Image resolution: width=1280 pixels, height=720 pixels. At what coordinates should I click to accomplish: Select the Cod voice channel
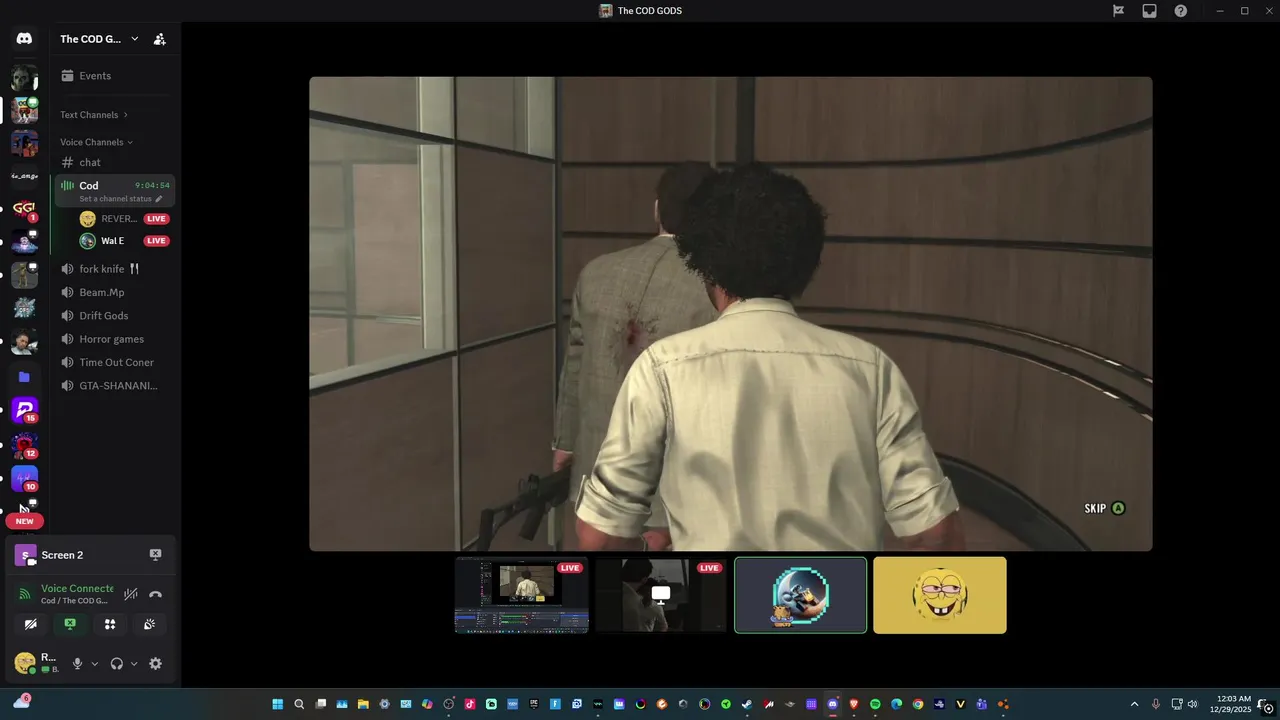point(114,190)
